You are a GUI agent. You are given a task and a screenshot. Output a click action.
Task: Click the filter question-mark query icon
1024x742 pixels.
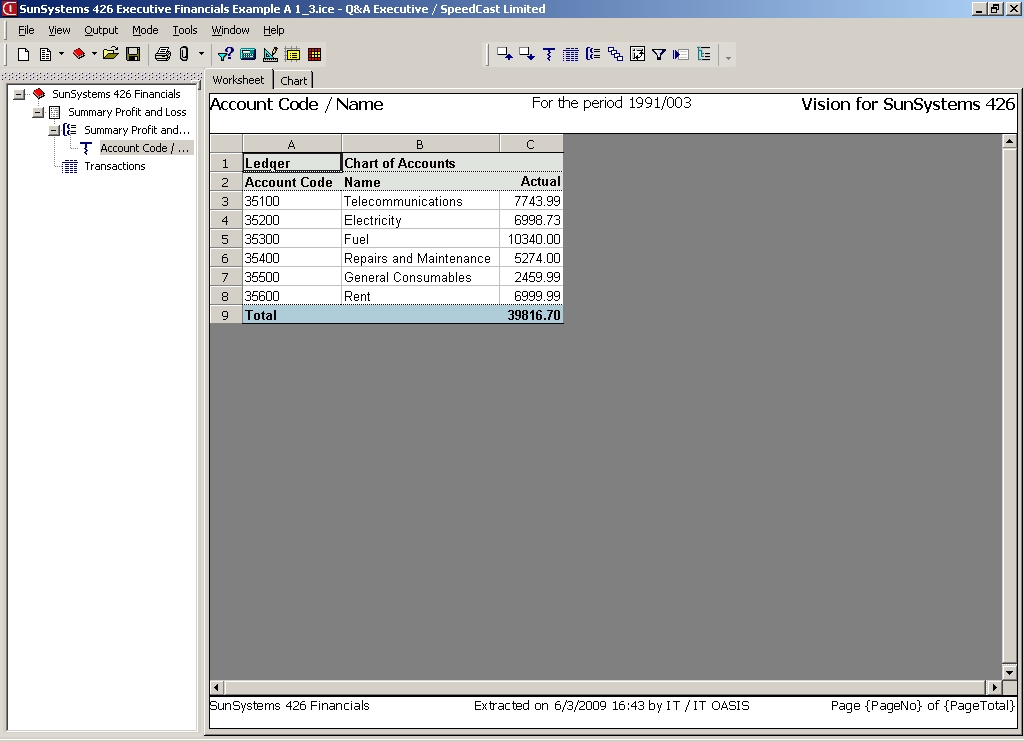[x=225, y=54]
